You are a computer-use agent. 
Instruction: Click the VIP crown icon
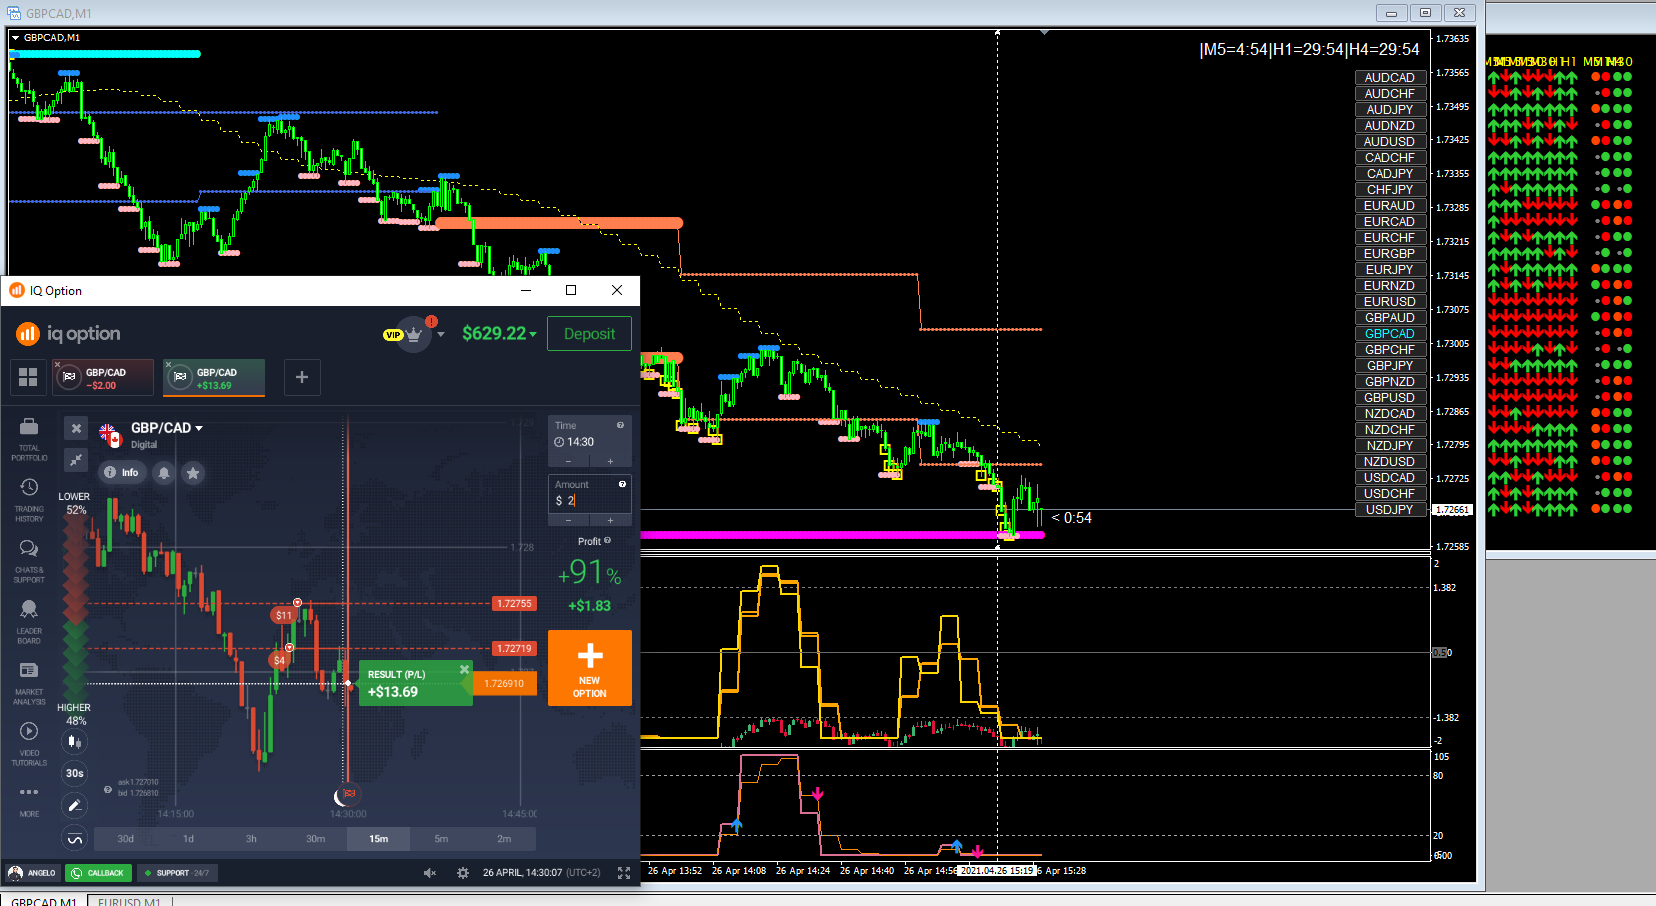[414, 334]
